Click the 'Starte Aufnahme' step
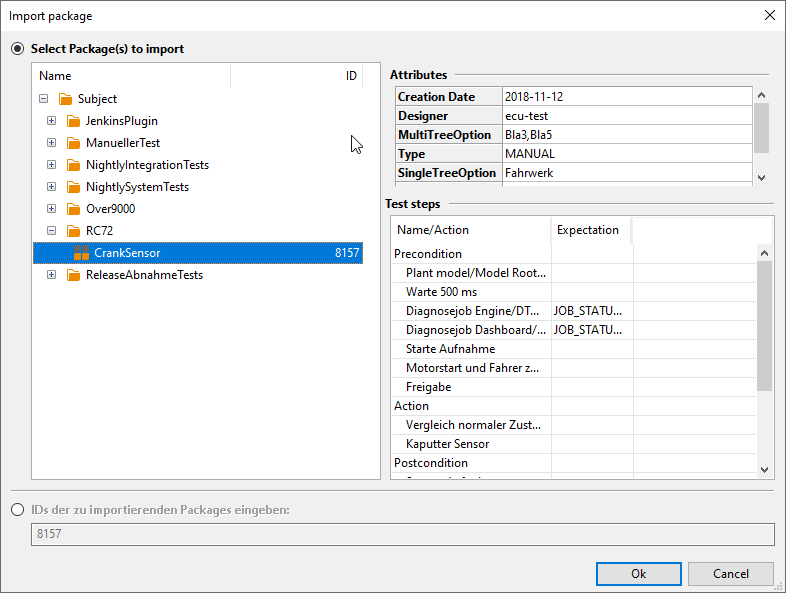This screenshot has width=786, height=593. [450, 349]
